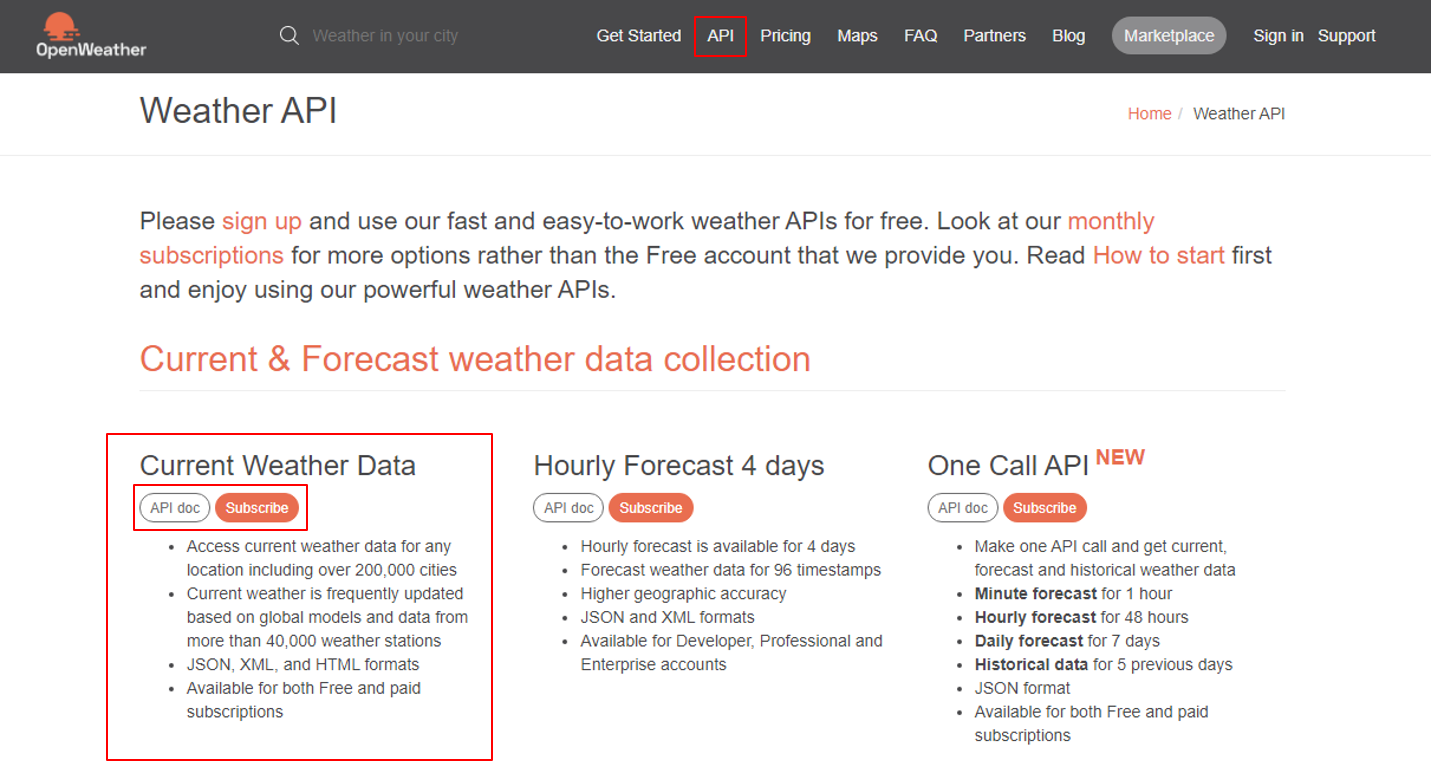Subscribe to Hourly Forecast 4 days
Image resolution: width=1431 pixels, height=761 pixels.
pos(650,508)
